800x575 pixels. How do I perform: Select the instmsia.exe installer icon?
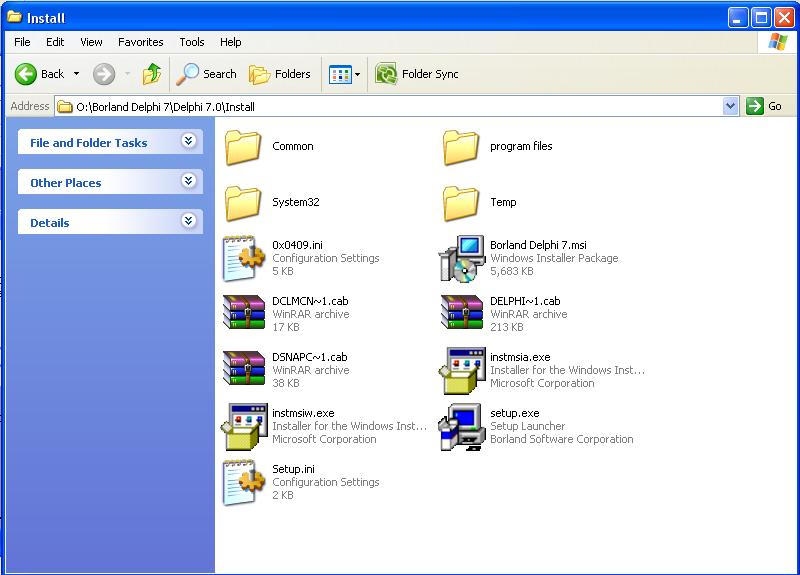pyautogui.click(x=462, y=371)
